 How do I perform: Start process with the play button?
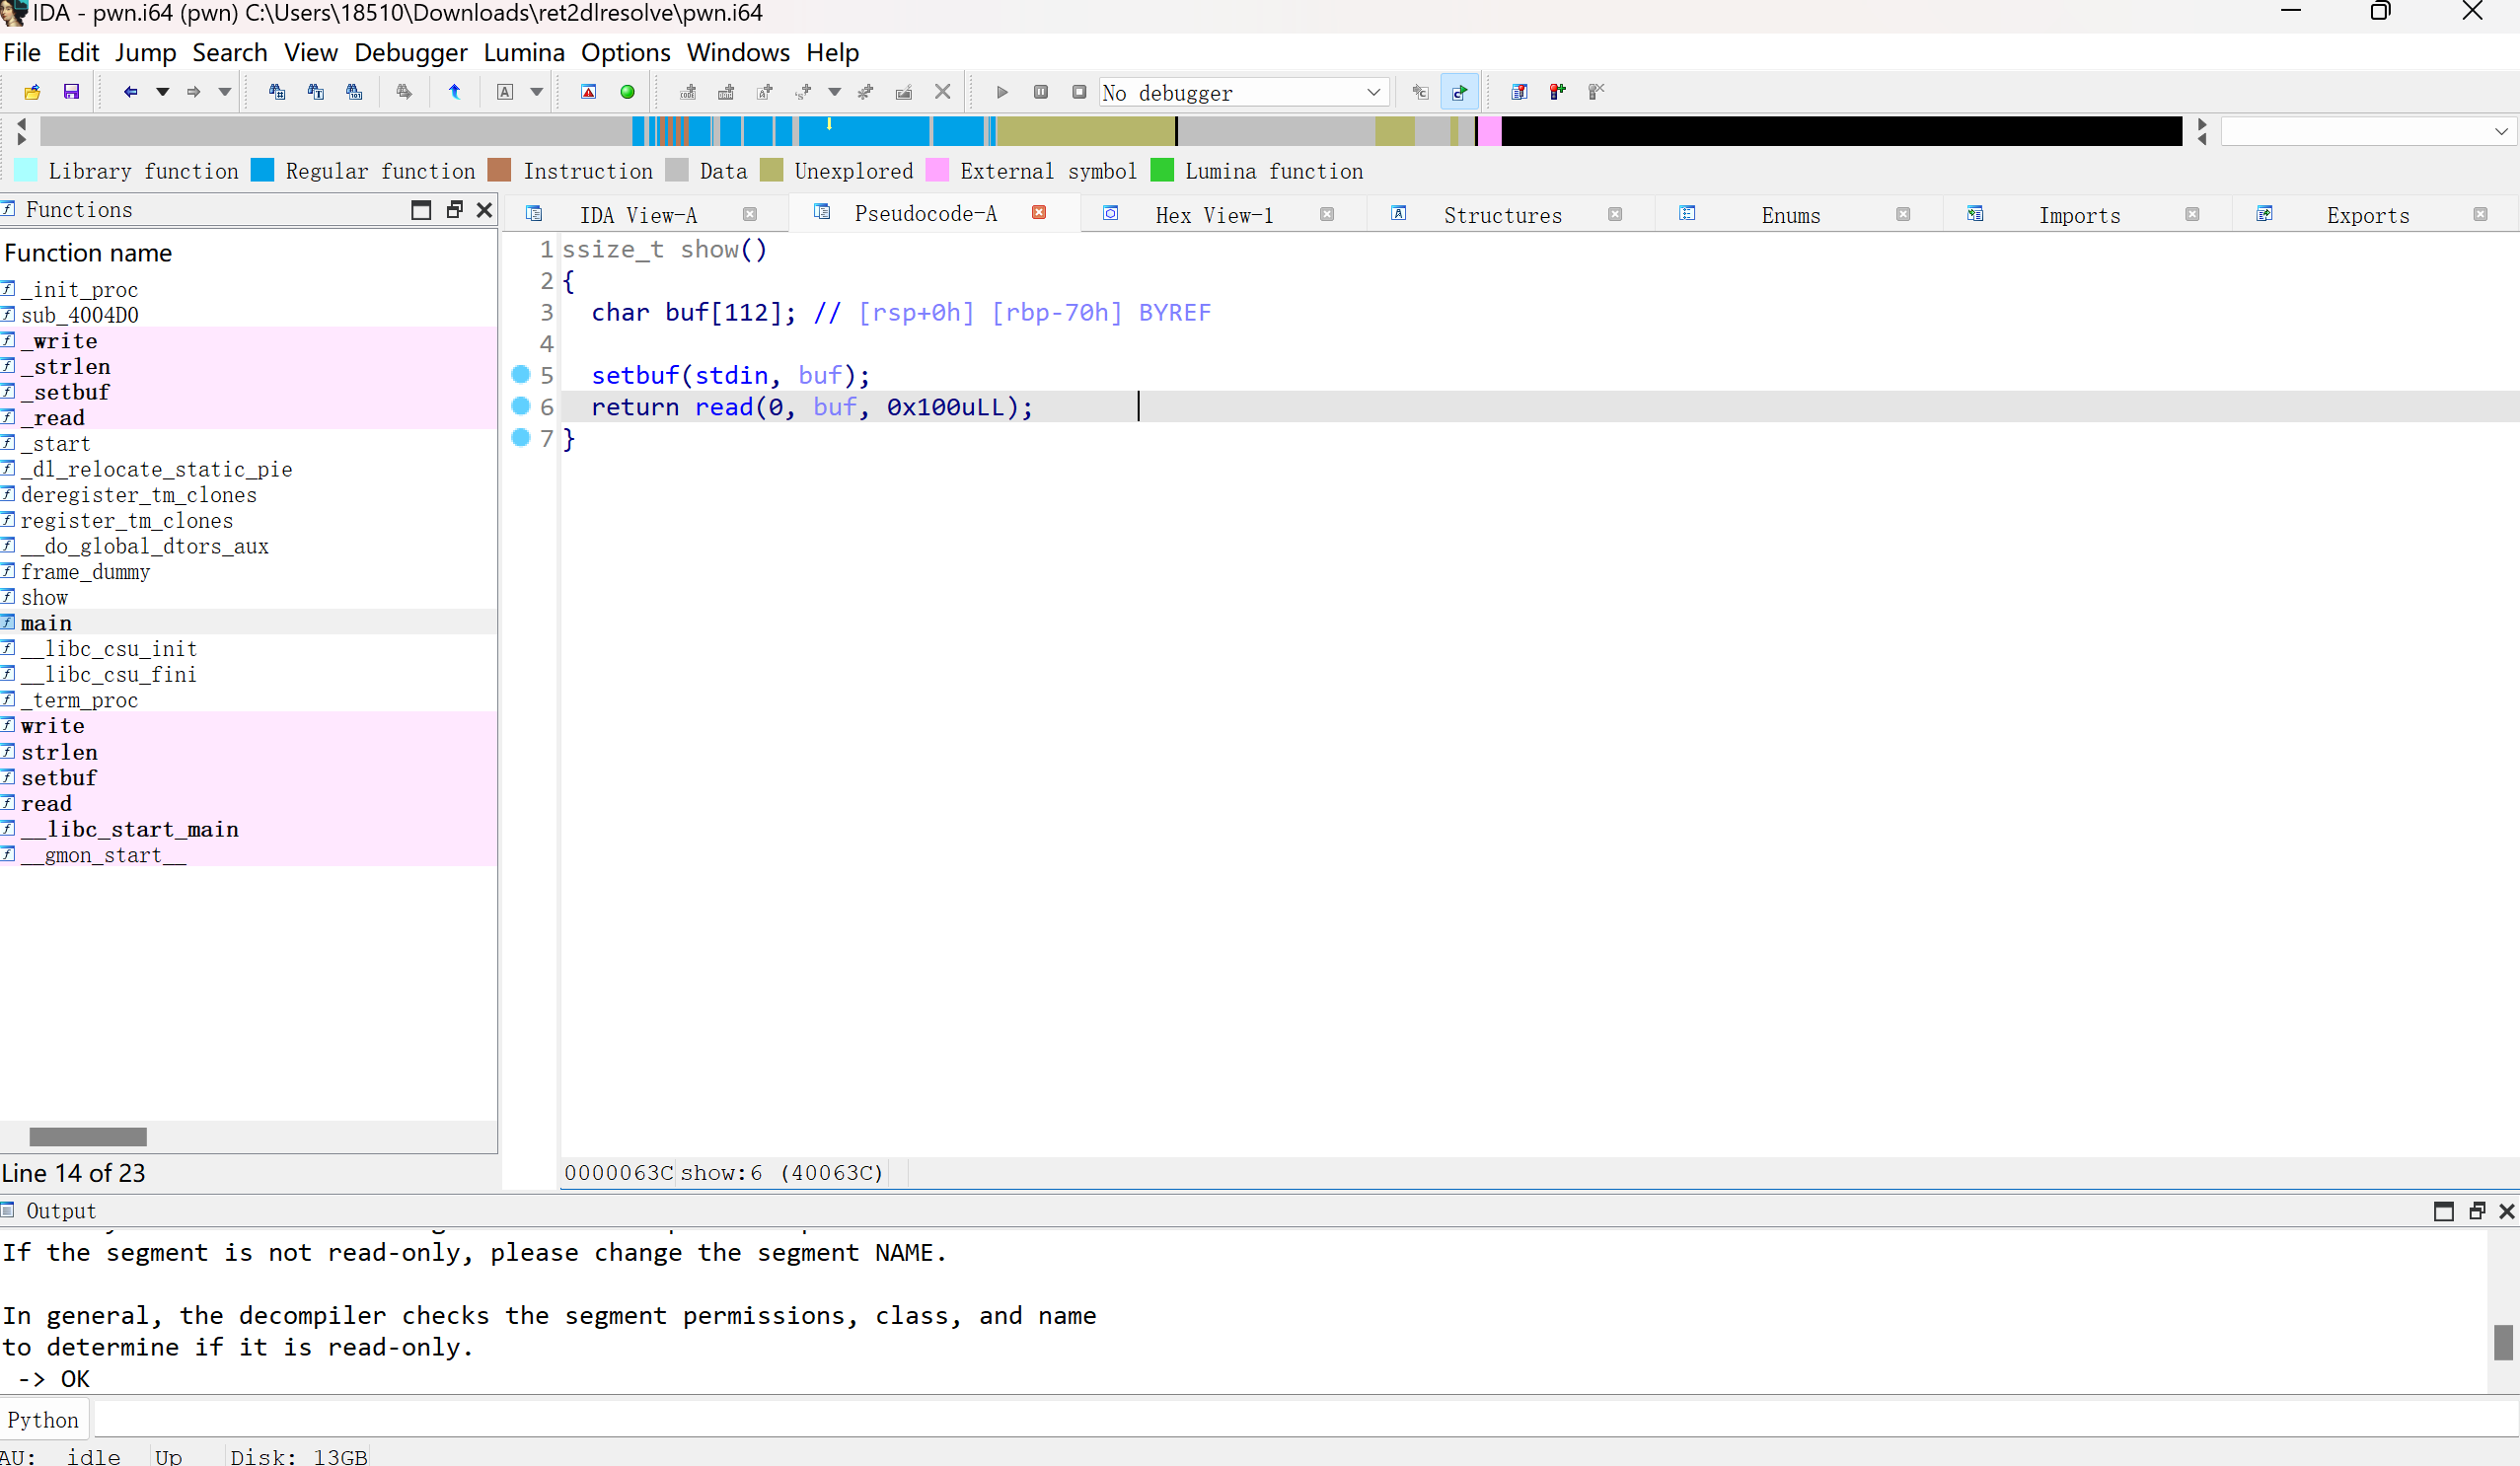1002,92
